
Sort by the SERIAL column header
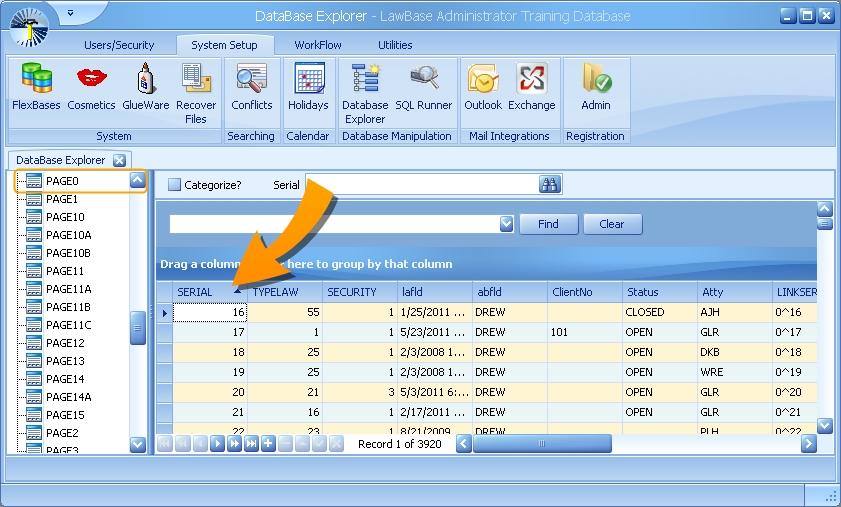[209, 292]
